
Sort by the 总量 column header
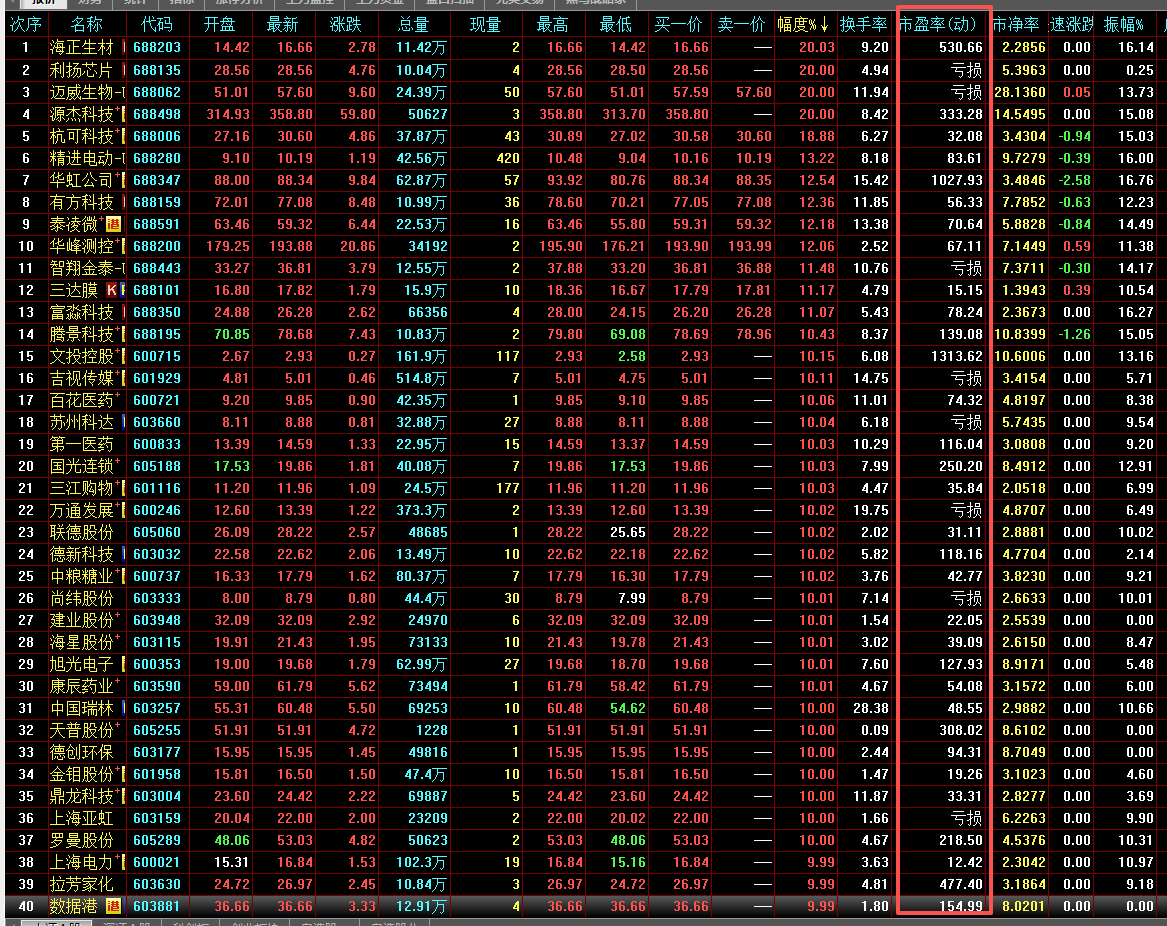(x=413, y=25)
